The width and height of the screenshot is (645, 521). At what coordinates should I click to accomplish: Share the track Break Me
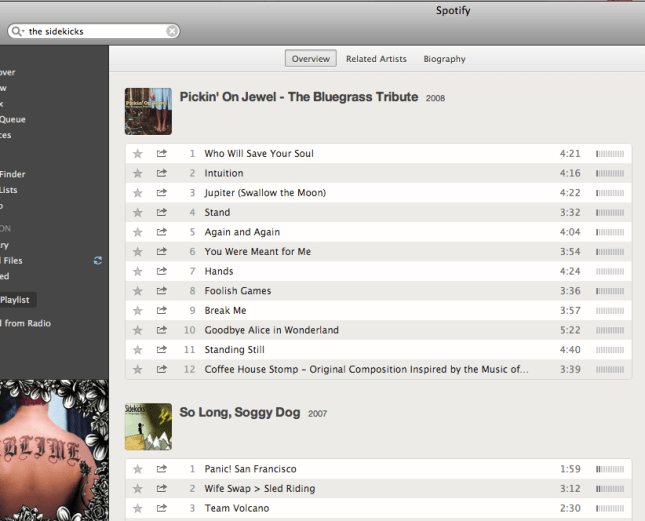[162, 310]
